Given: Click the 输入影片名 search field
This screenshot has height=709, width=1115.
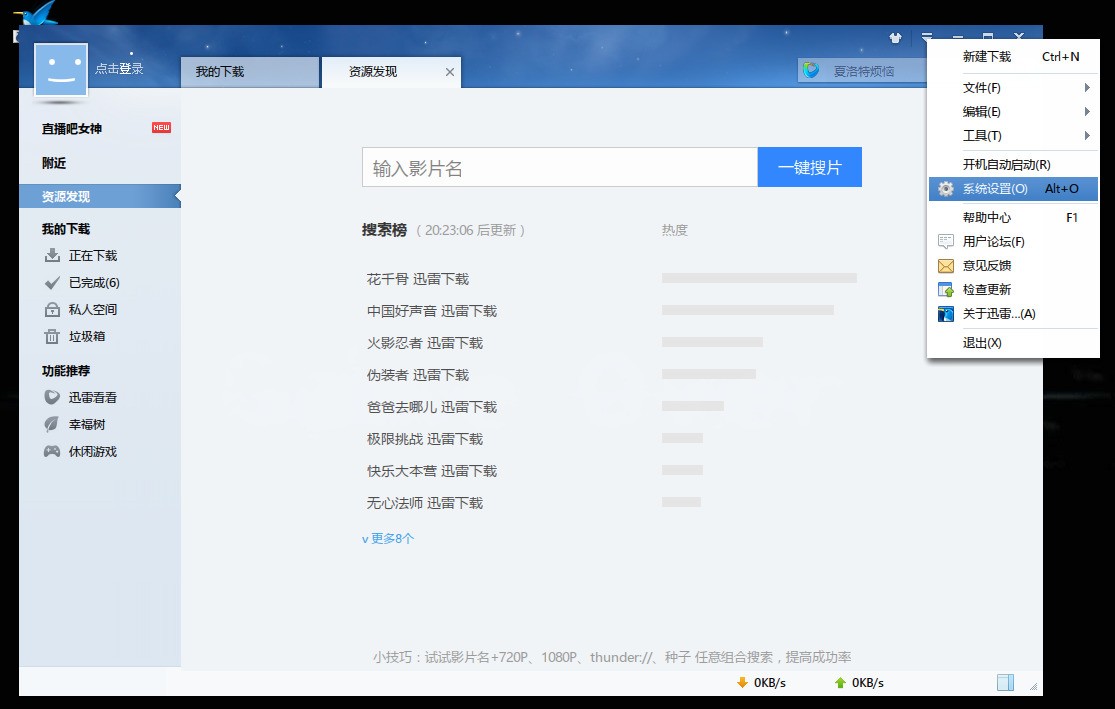Looking at the screenshot, I should pyautogui.click(x=557, y=166).
